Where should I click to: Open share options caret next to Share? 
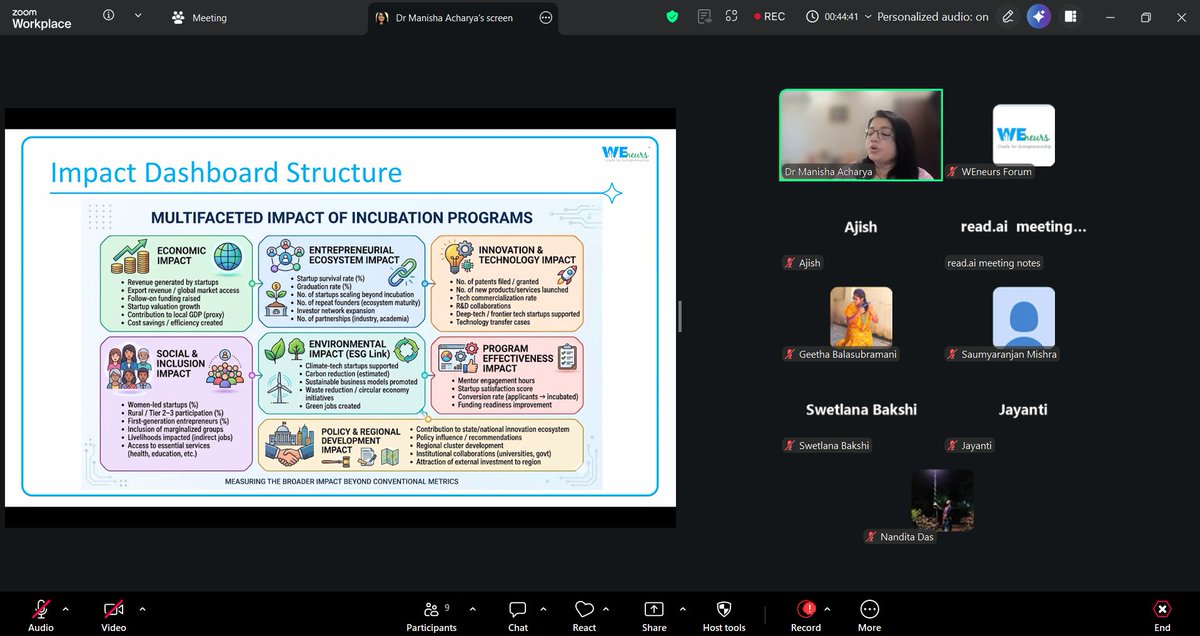[681, 608]
